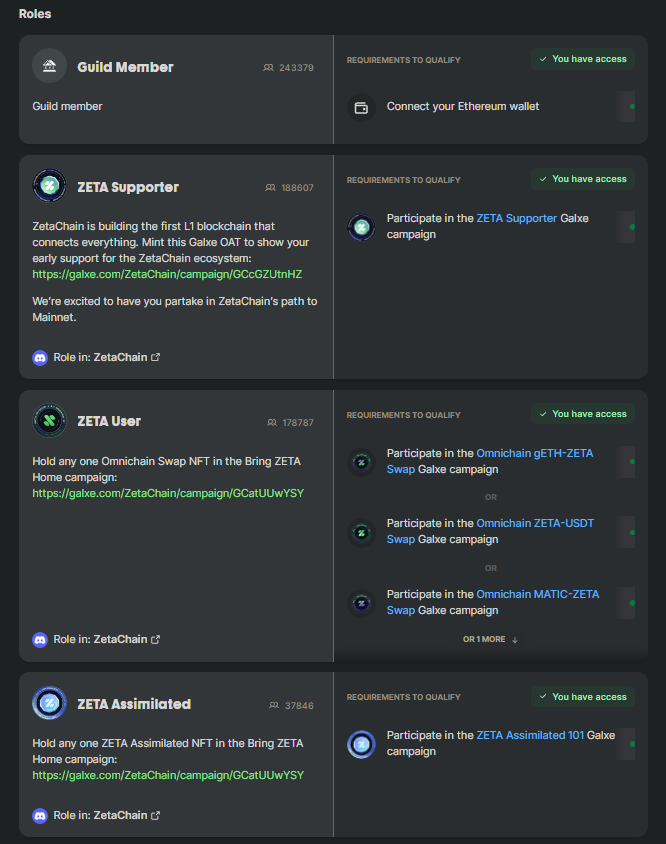Click status indicator beside ZETA-USDT Swap requirement
The image size is (666, 844).
click(632, 532)
